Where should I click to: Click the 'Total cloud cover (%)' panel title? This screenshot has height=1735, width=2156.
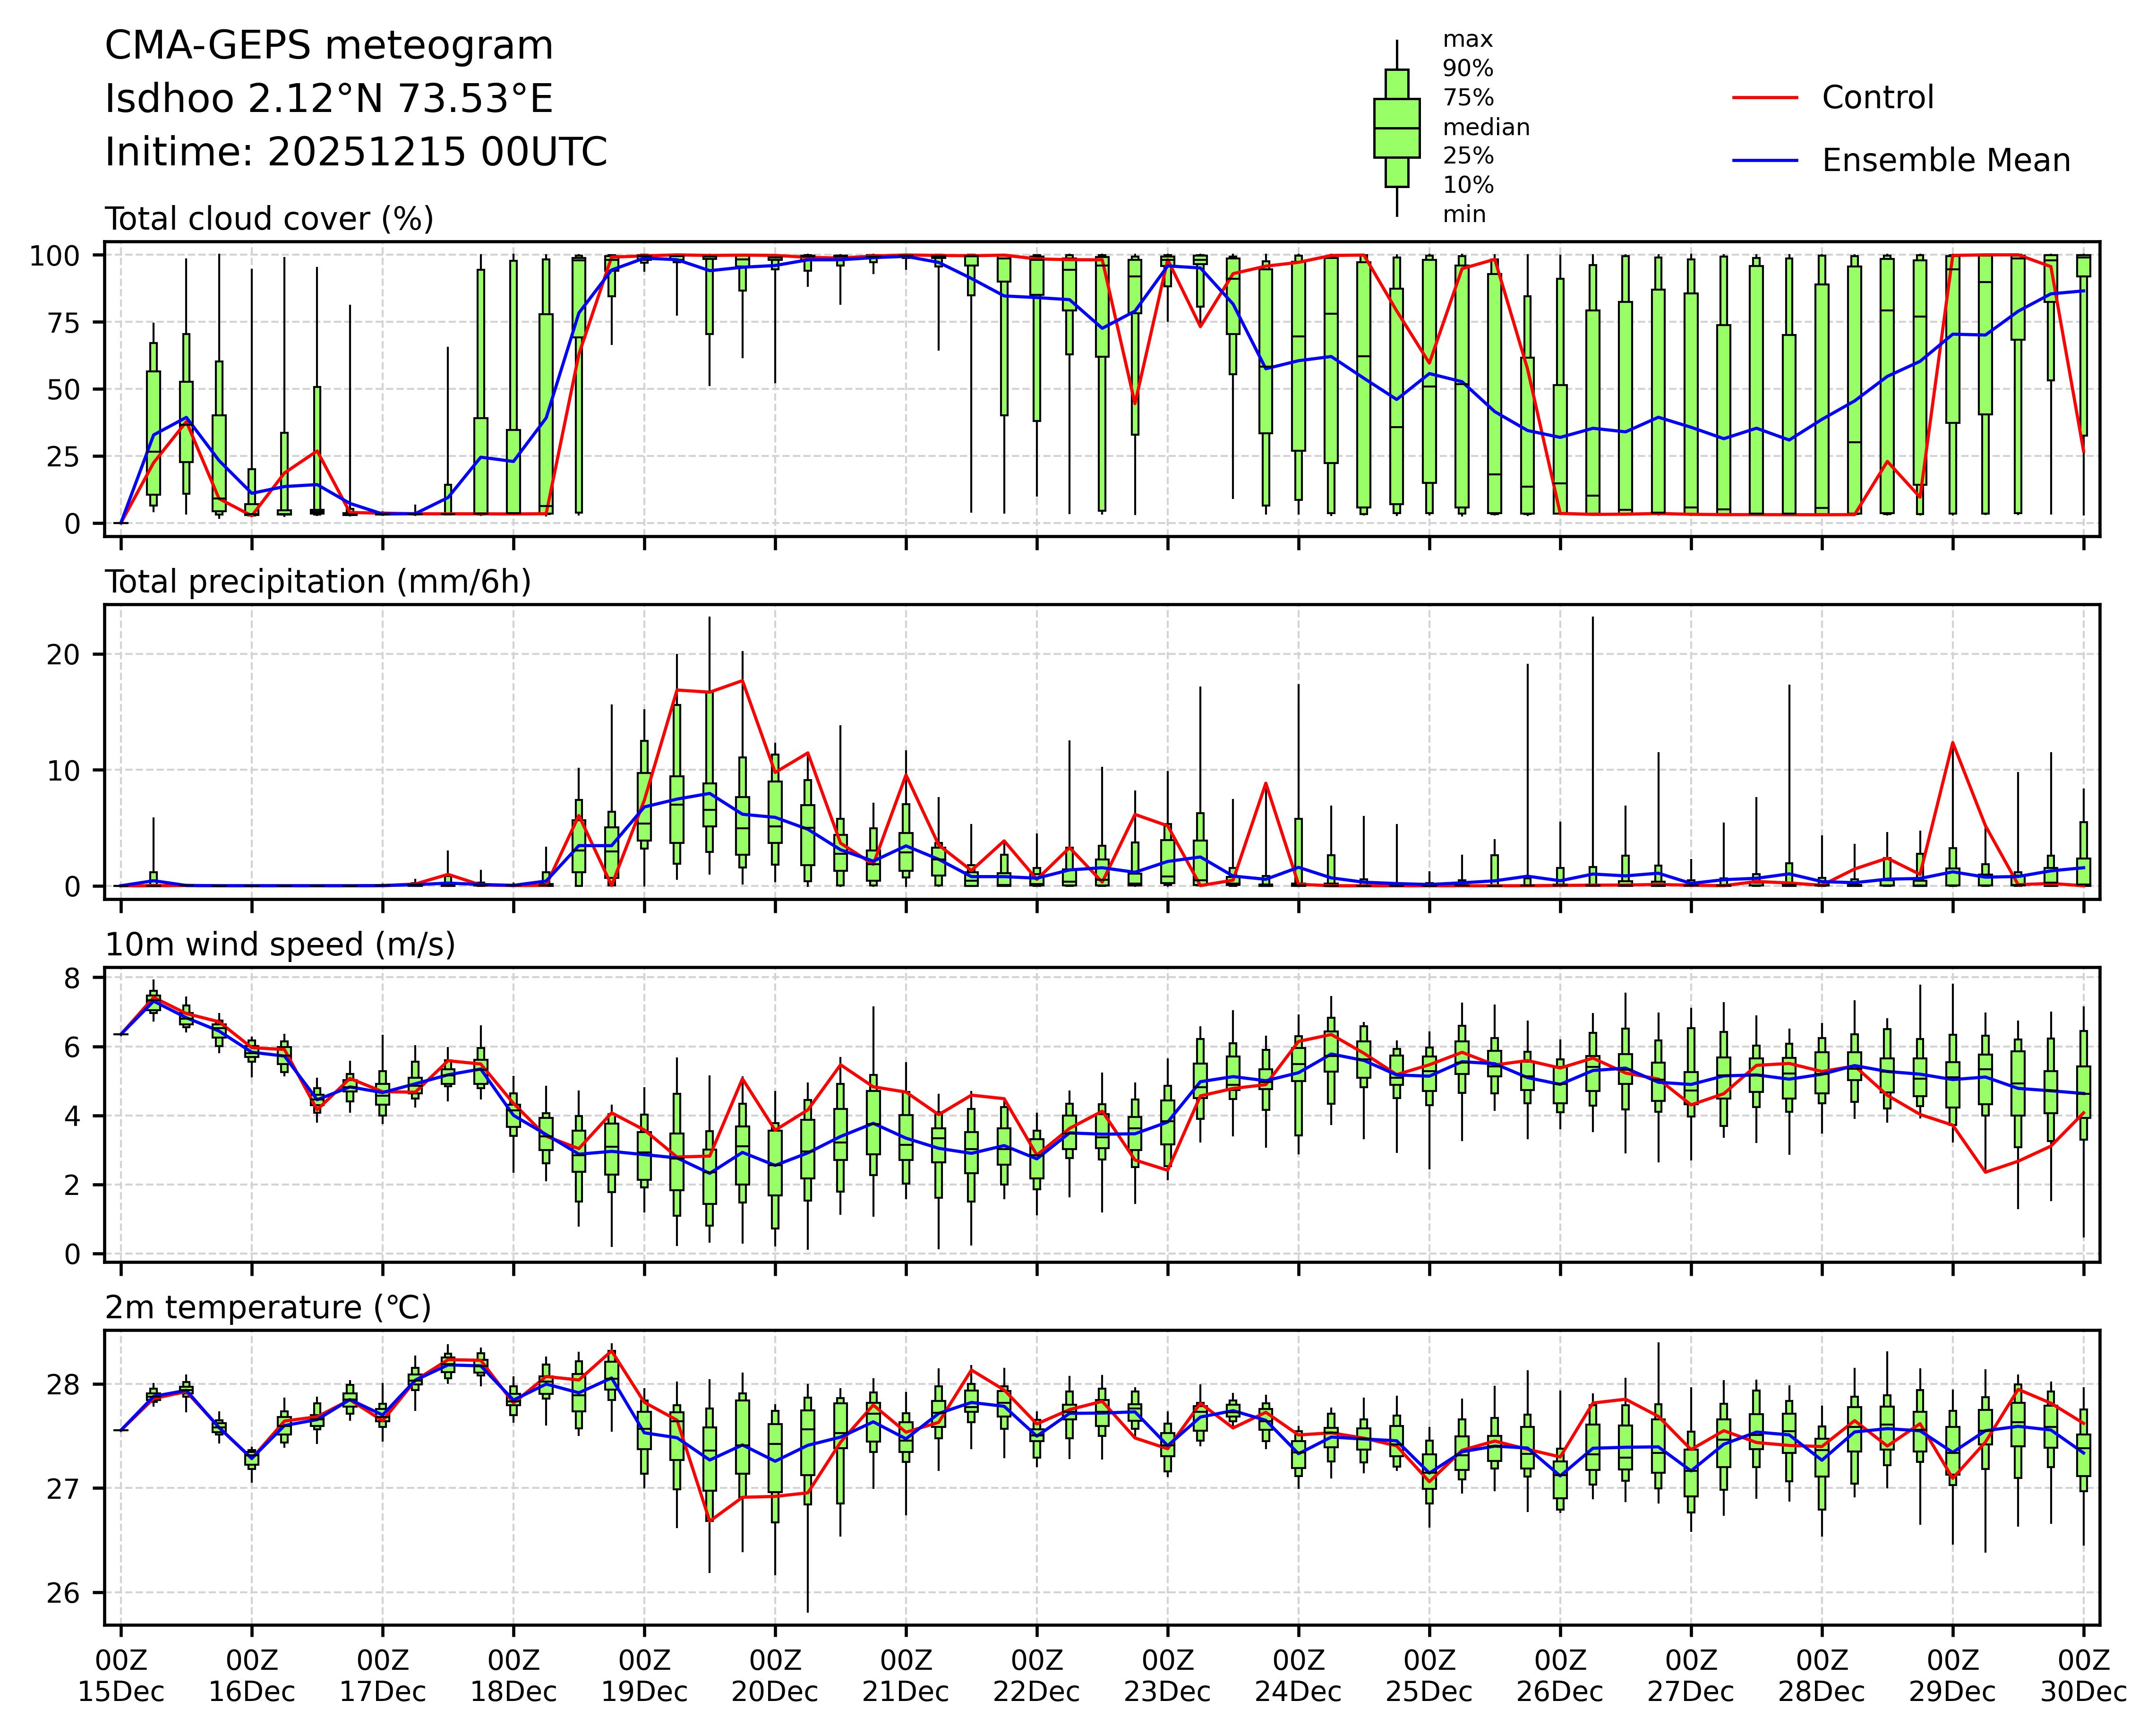(269, 219)
